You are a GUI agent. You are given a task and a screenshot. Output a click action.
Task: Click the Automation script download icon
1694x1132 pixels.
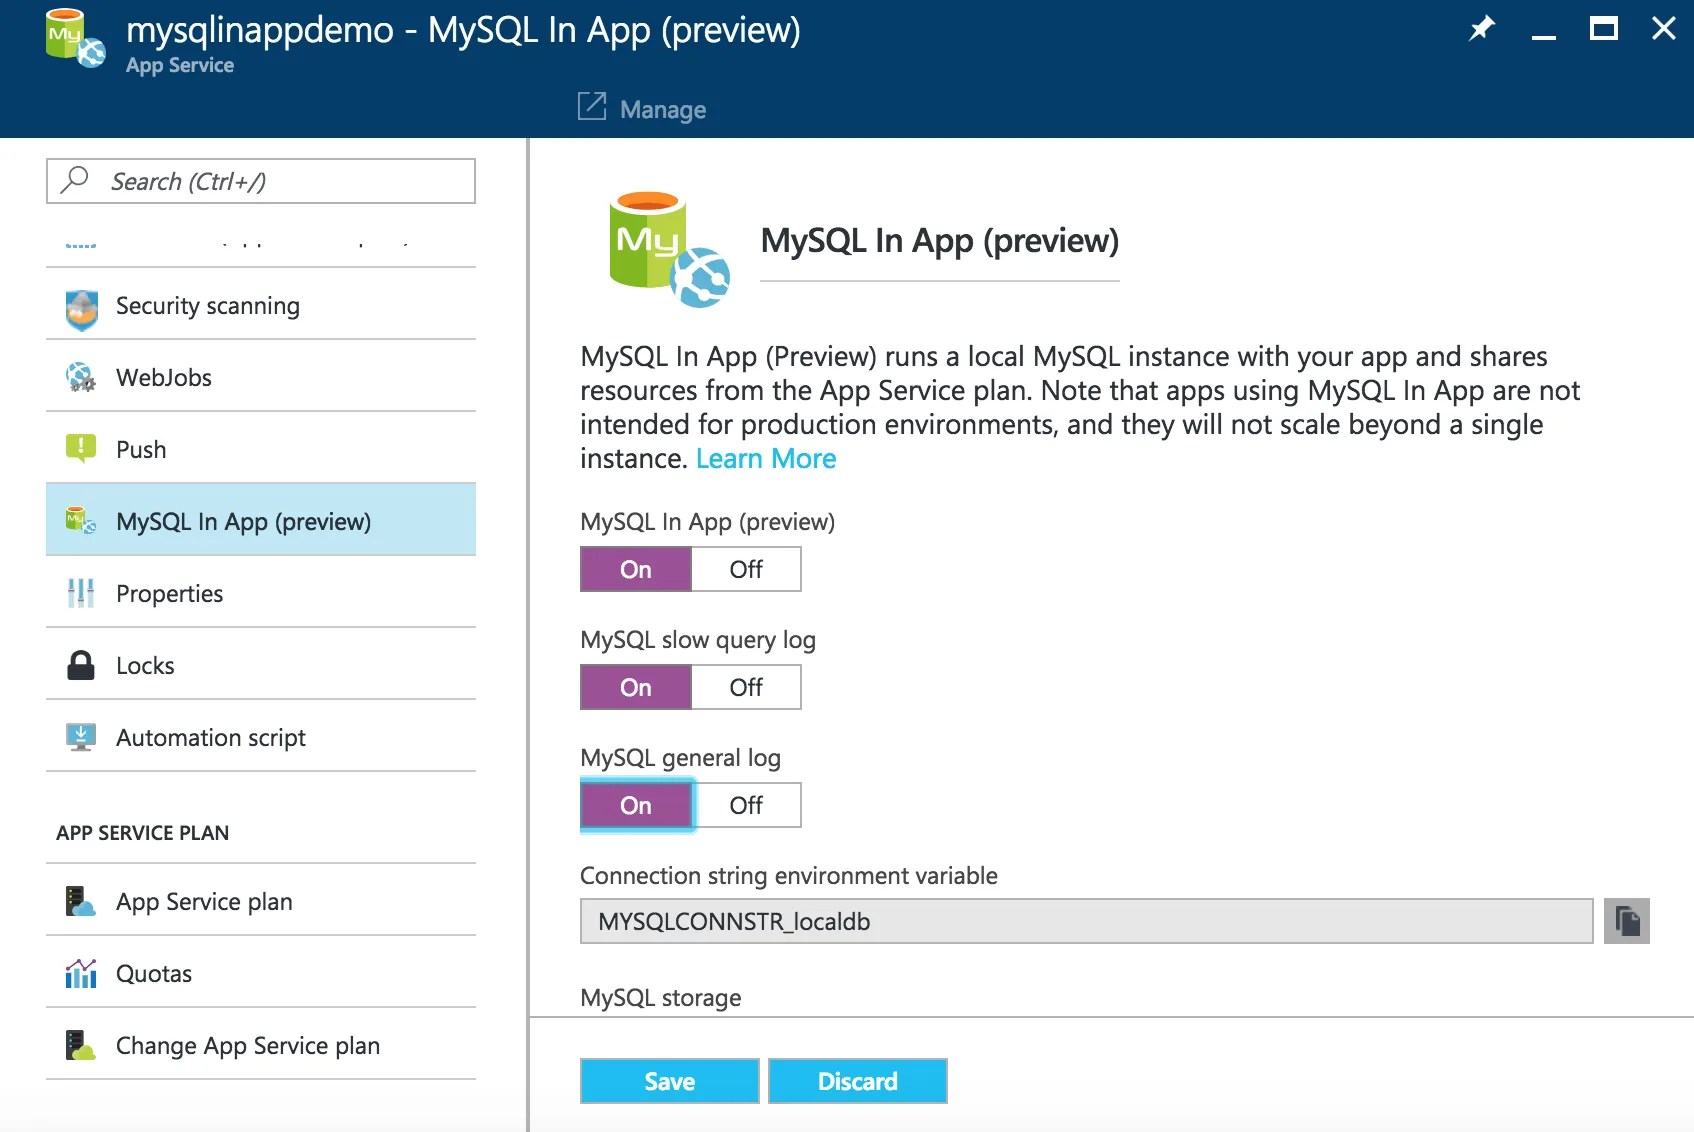coord(81,737)
